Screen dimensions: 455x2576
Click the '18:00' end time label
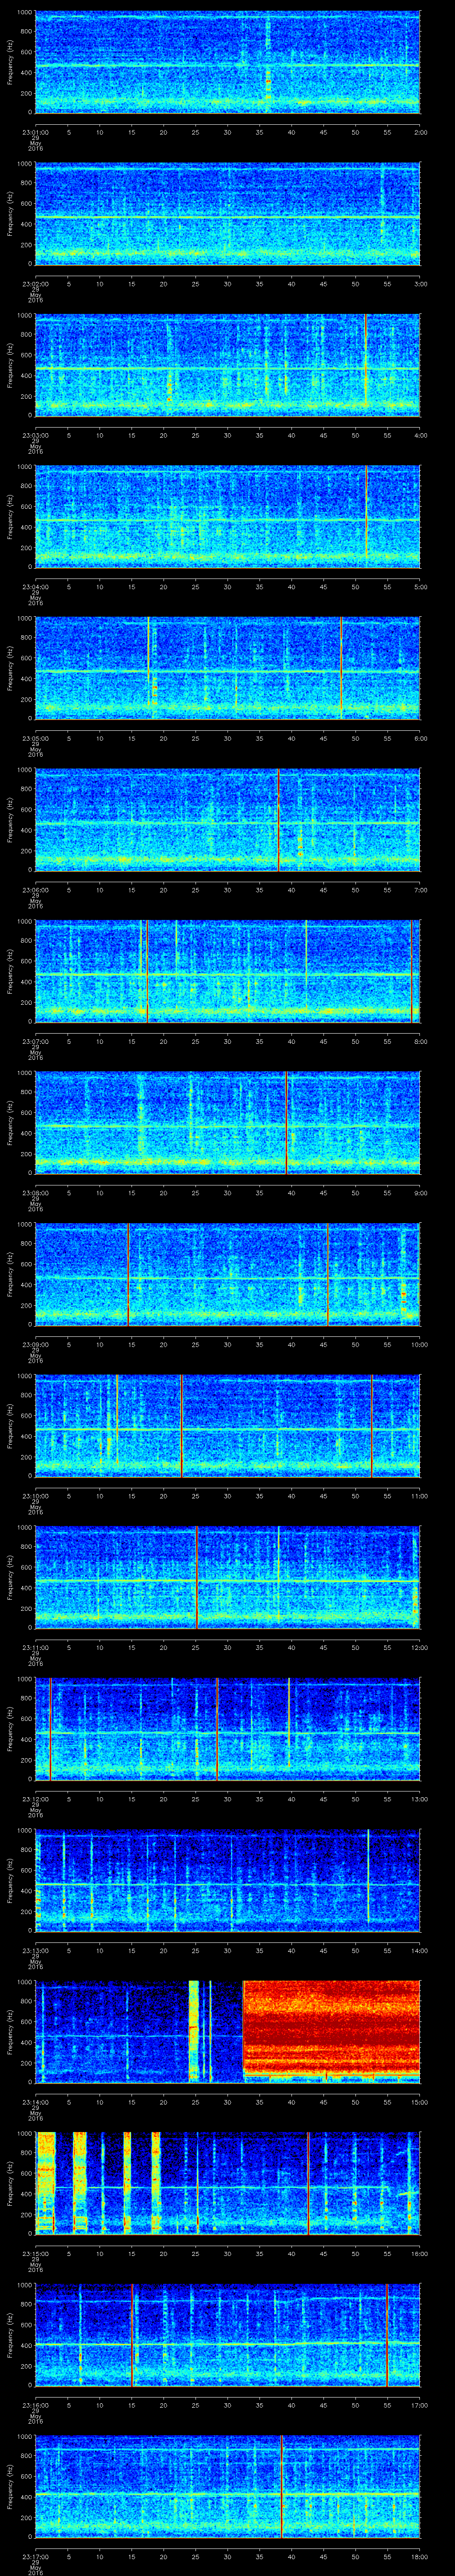tap(419, 2556)
